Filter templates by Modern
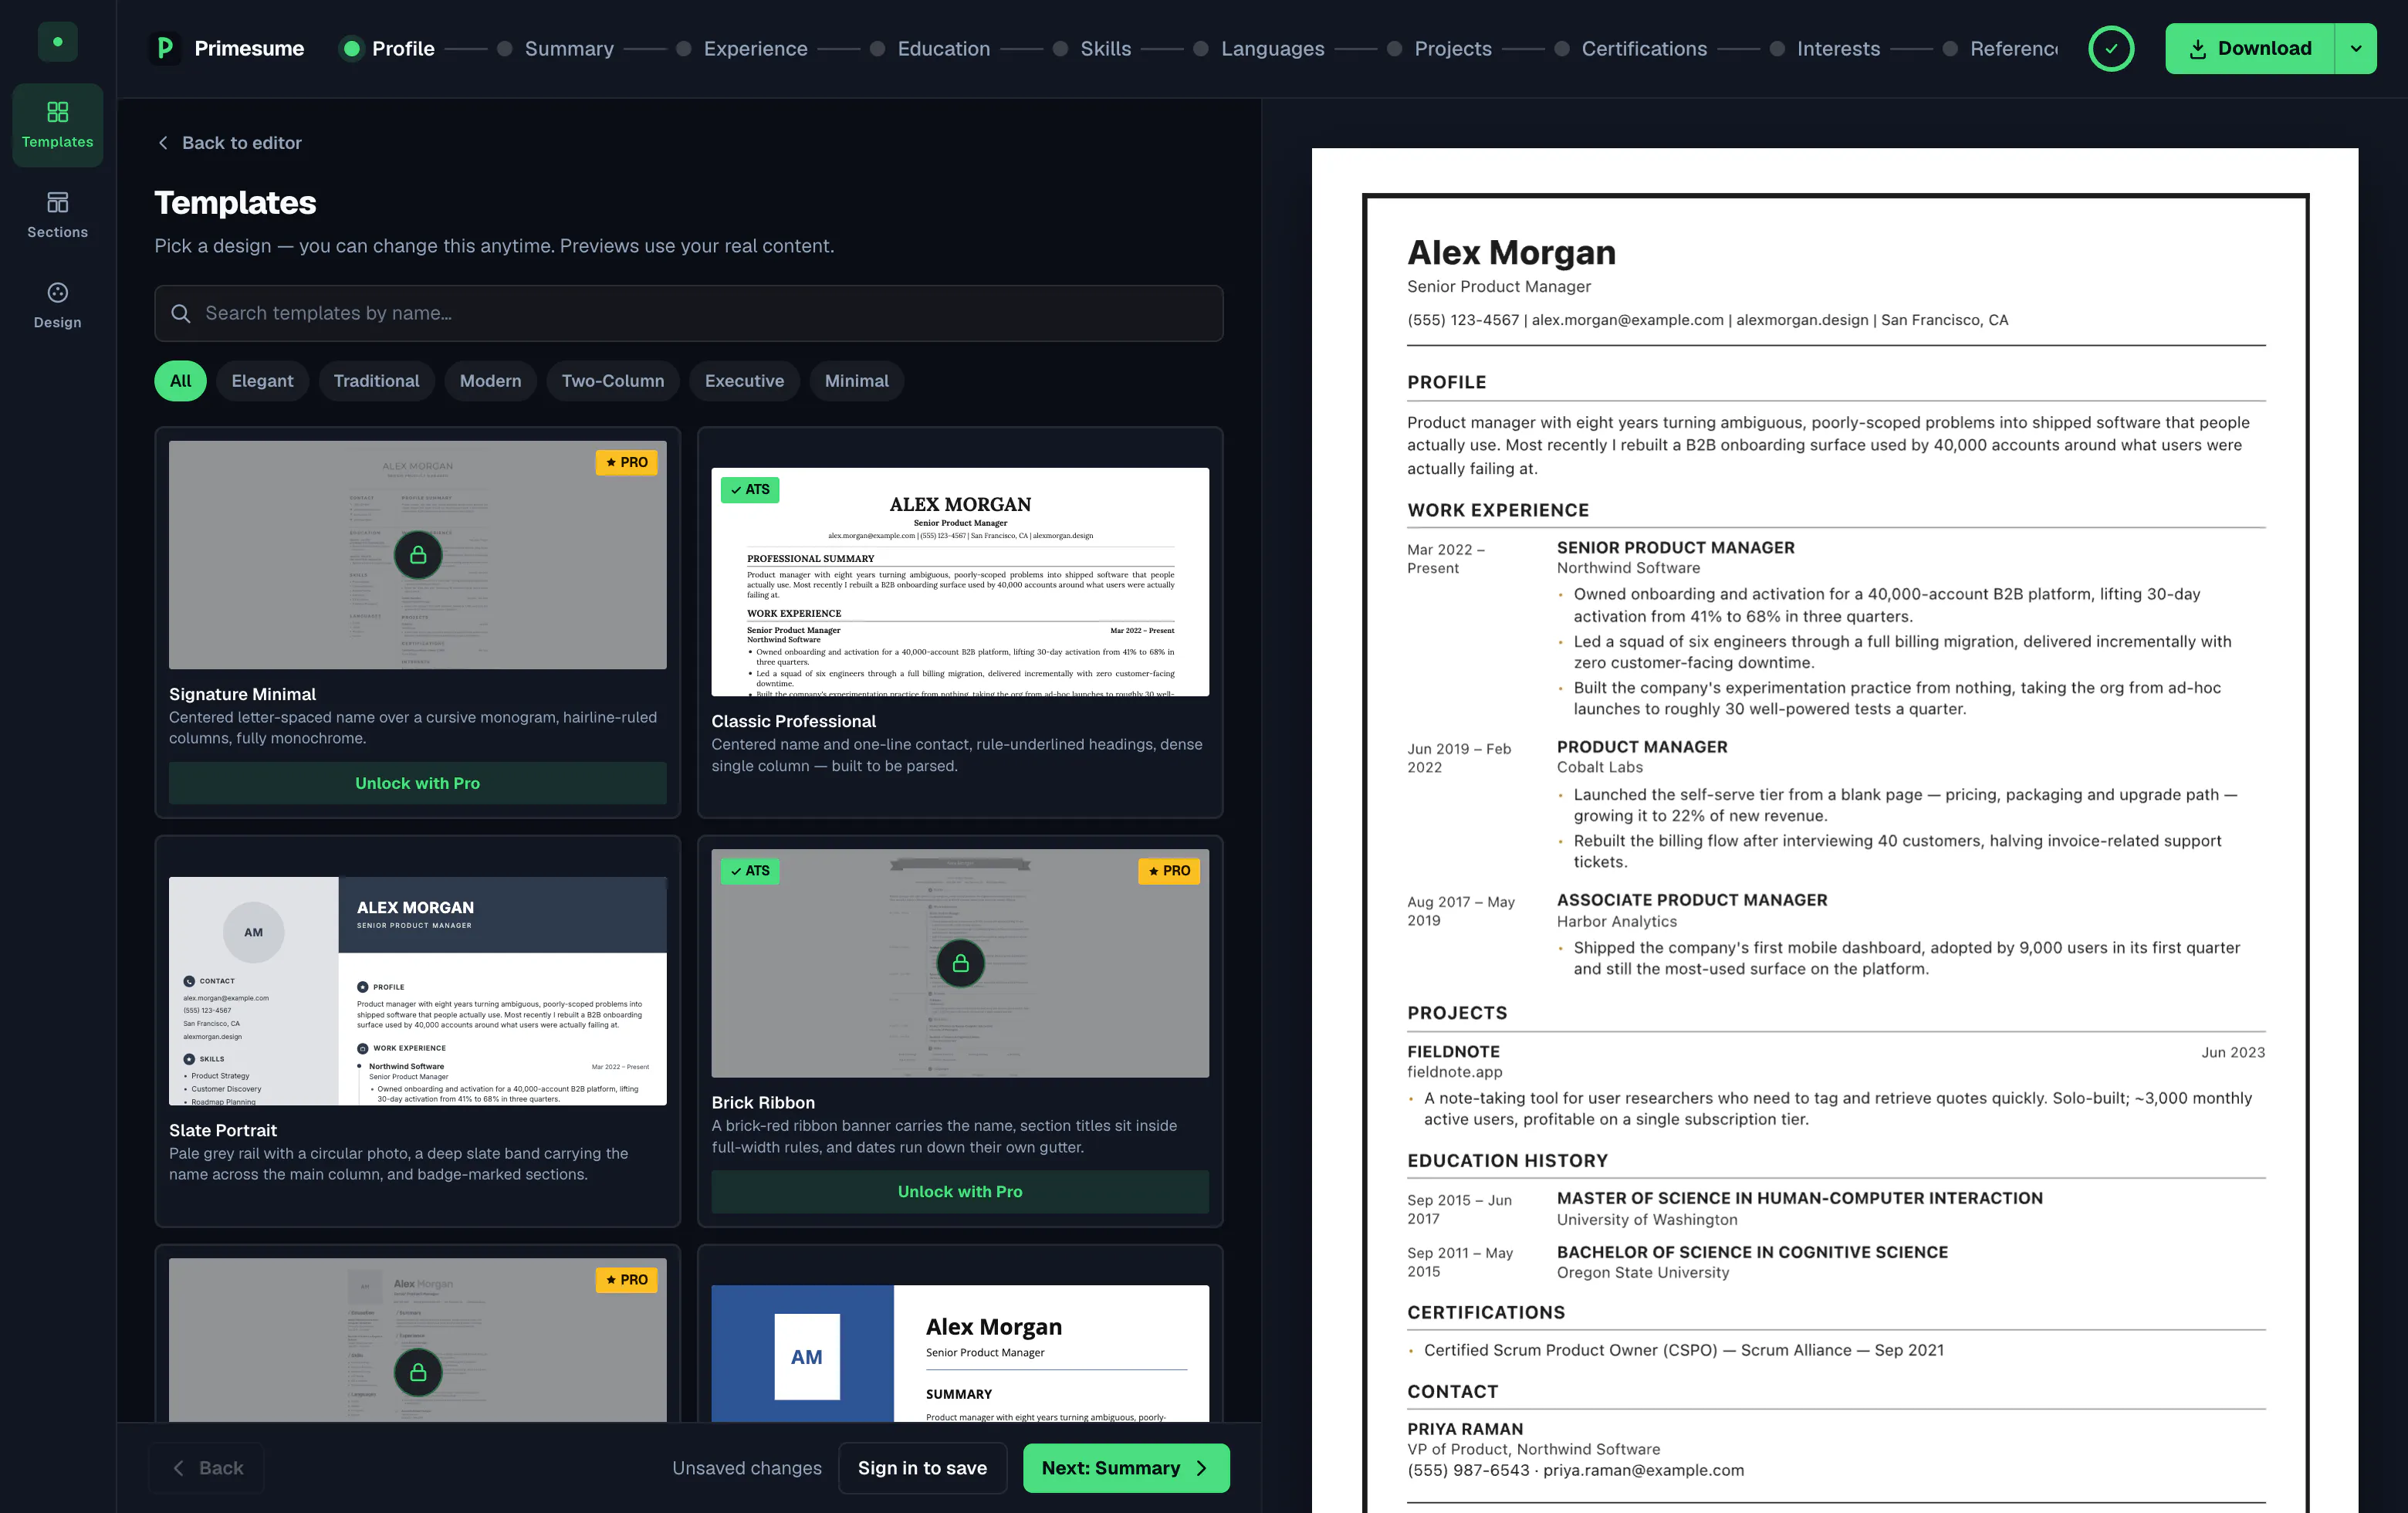 (x=490, y=381)
